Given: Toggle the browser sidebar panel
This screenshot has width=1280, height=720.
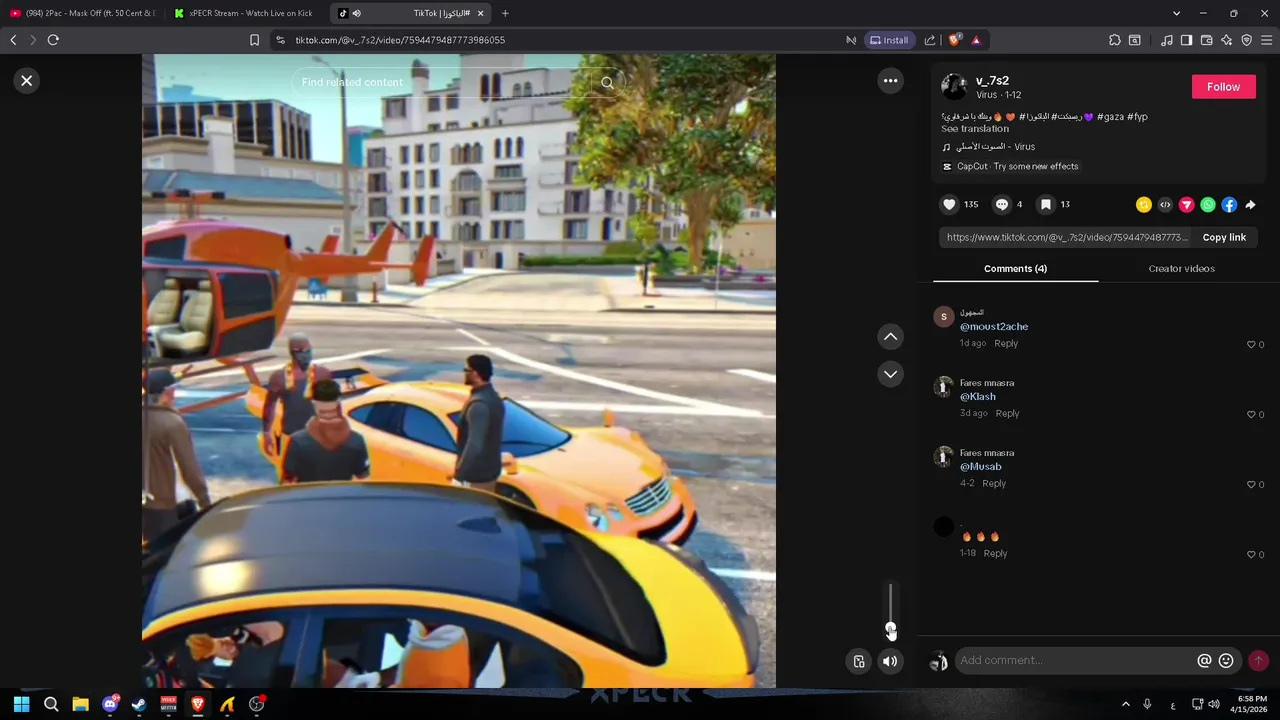Looking at the screenshot, I should point(1186,40).
